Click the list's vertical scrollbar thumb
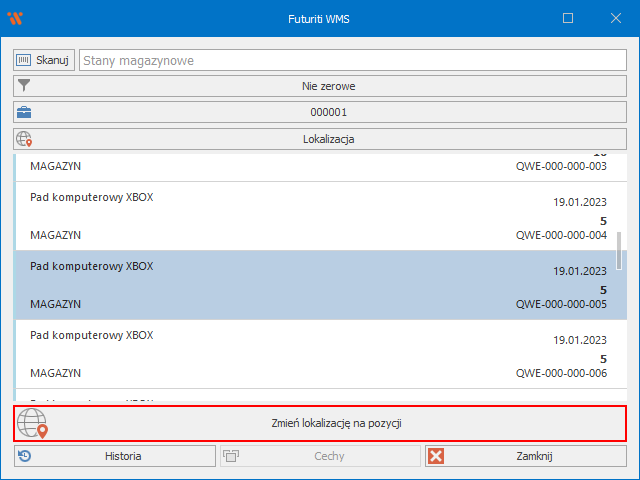The width and height of the screenshot is (640, 480). pyautogui.click(x=619, y=246)
